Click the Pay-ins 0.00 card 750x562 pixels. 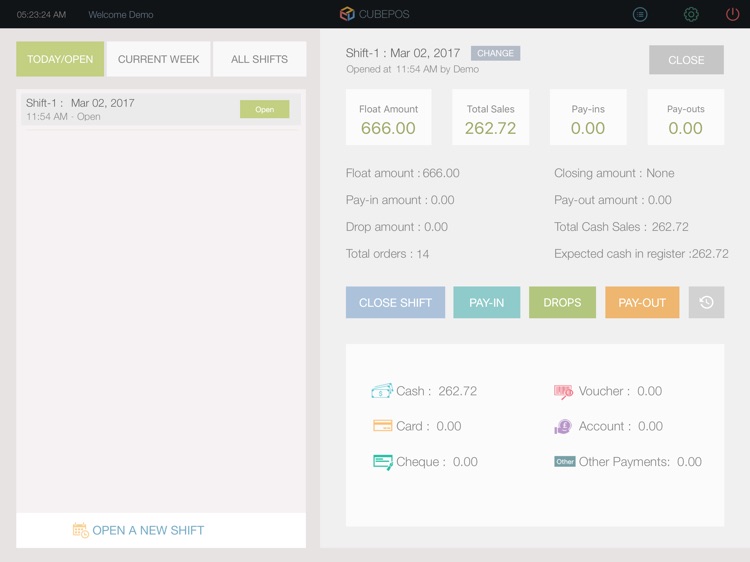click(x=588, y=117)
